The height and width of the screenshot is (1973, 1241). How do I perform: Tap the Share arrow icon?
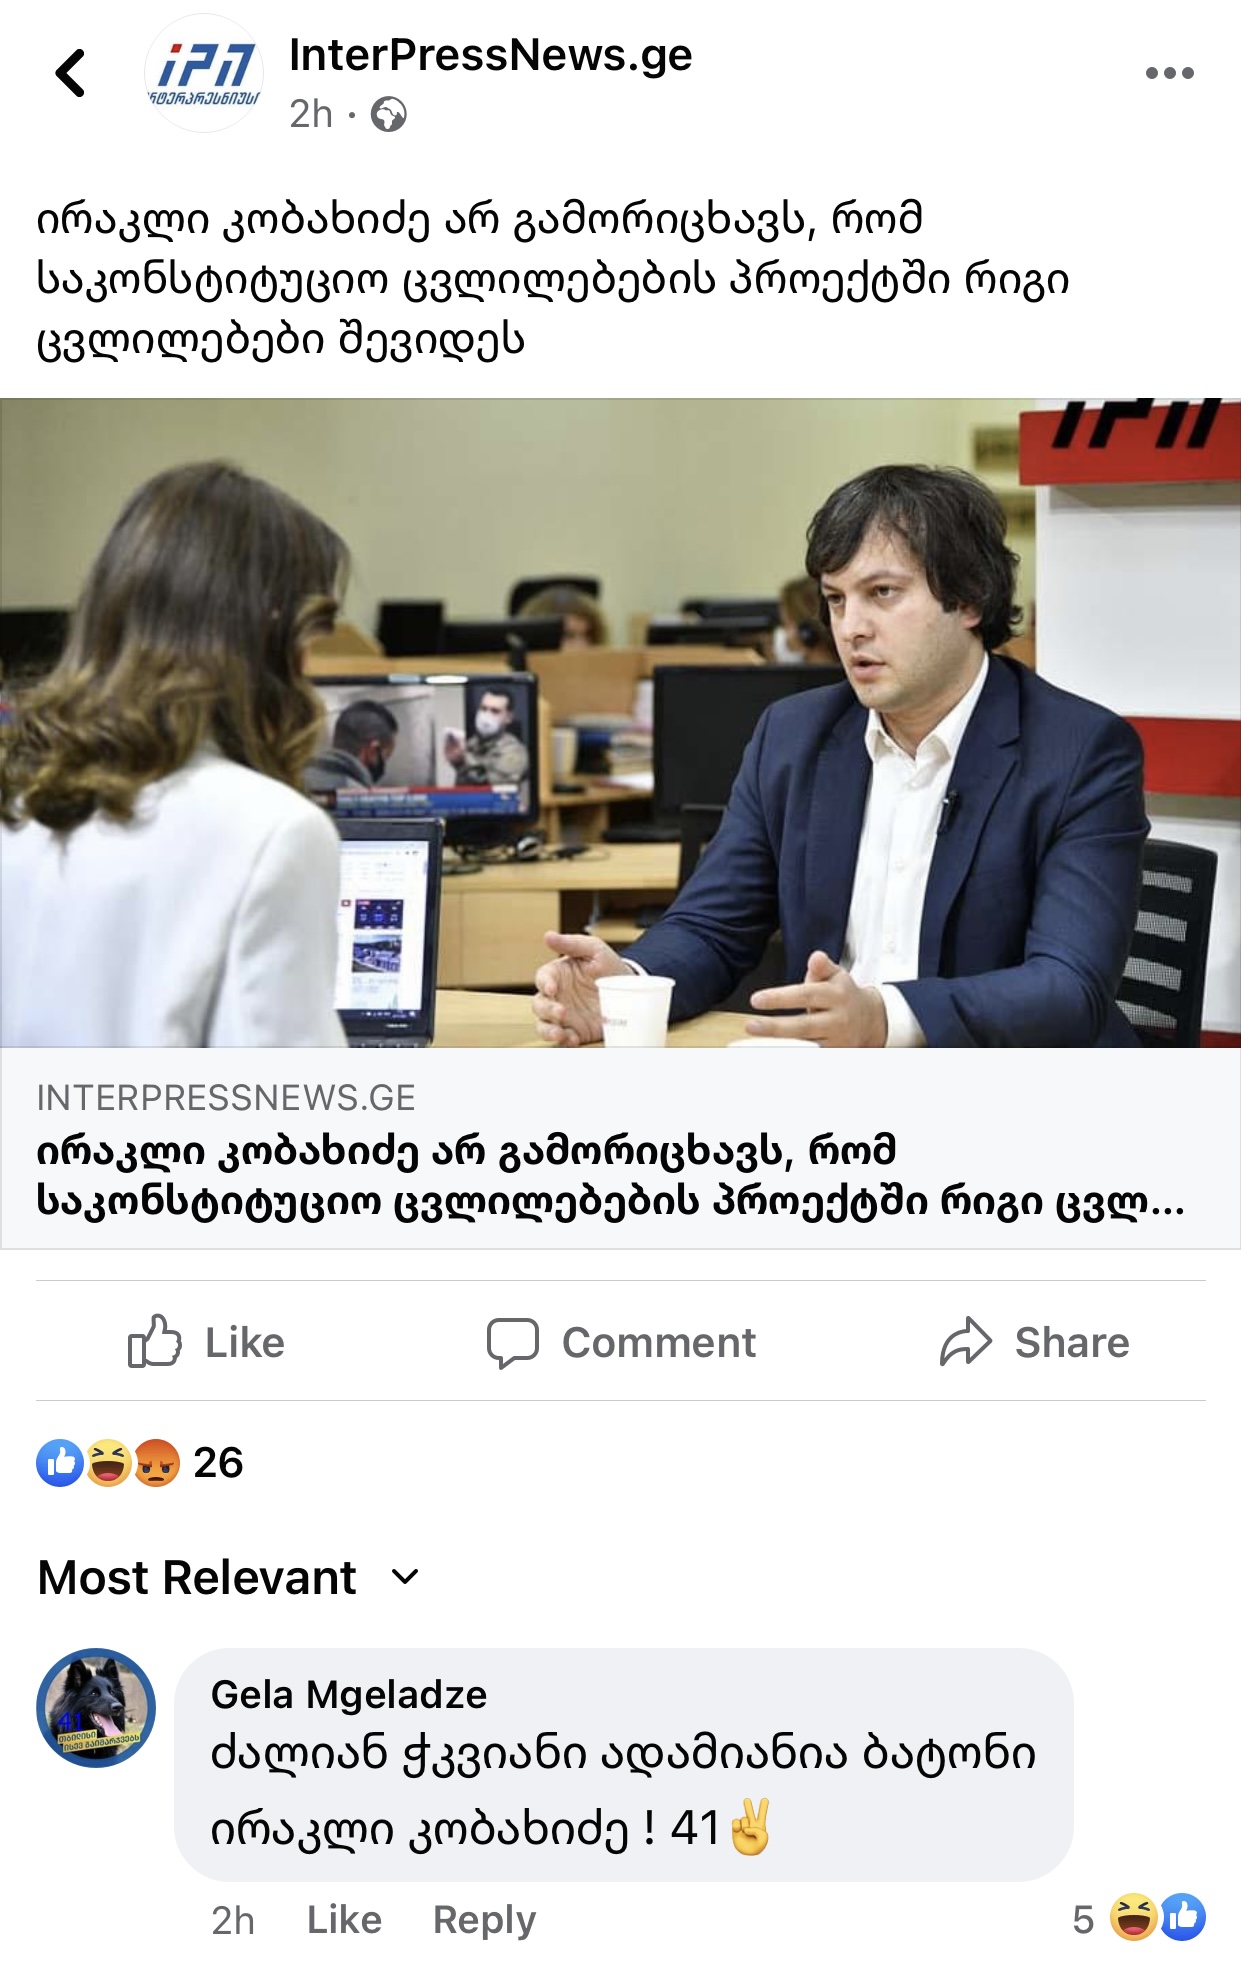(965, 1342)
